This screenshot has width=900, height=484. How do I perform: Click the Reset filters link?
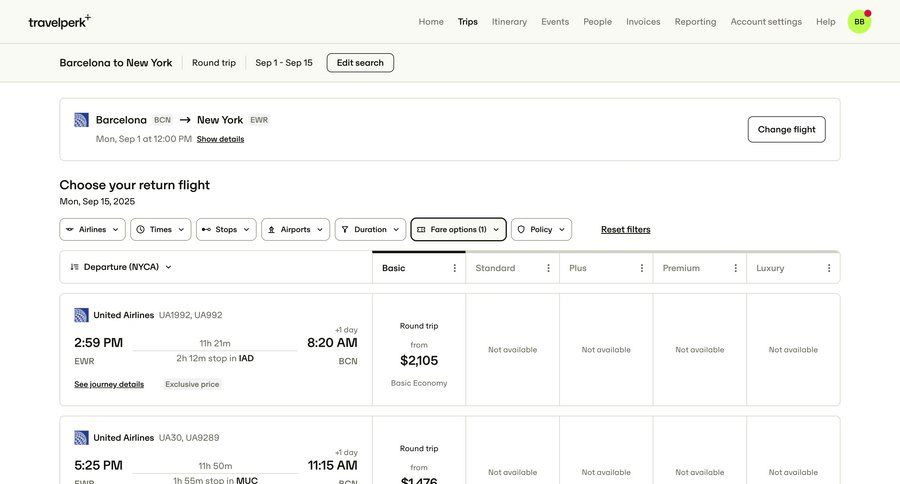click(x=625, y=230)
